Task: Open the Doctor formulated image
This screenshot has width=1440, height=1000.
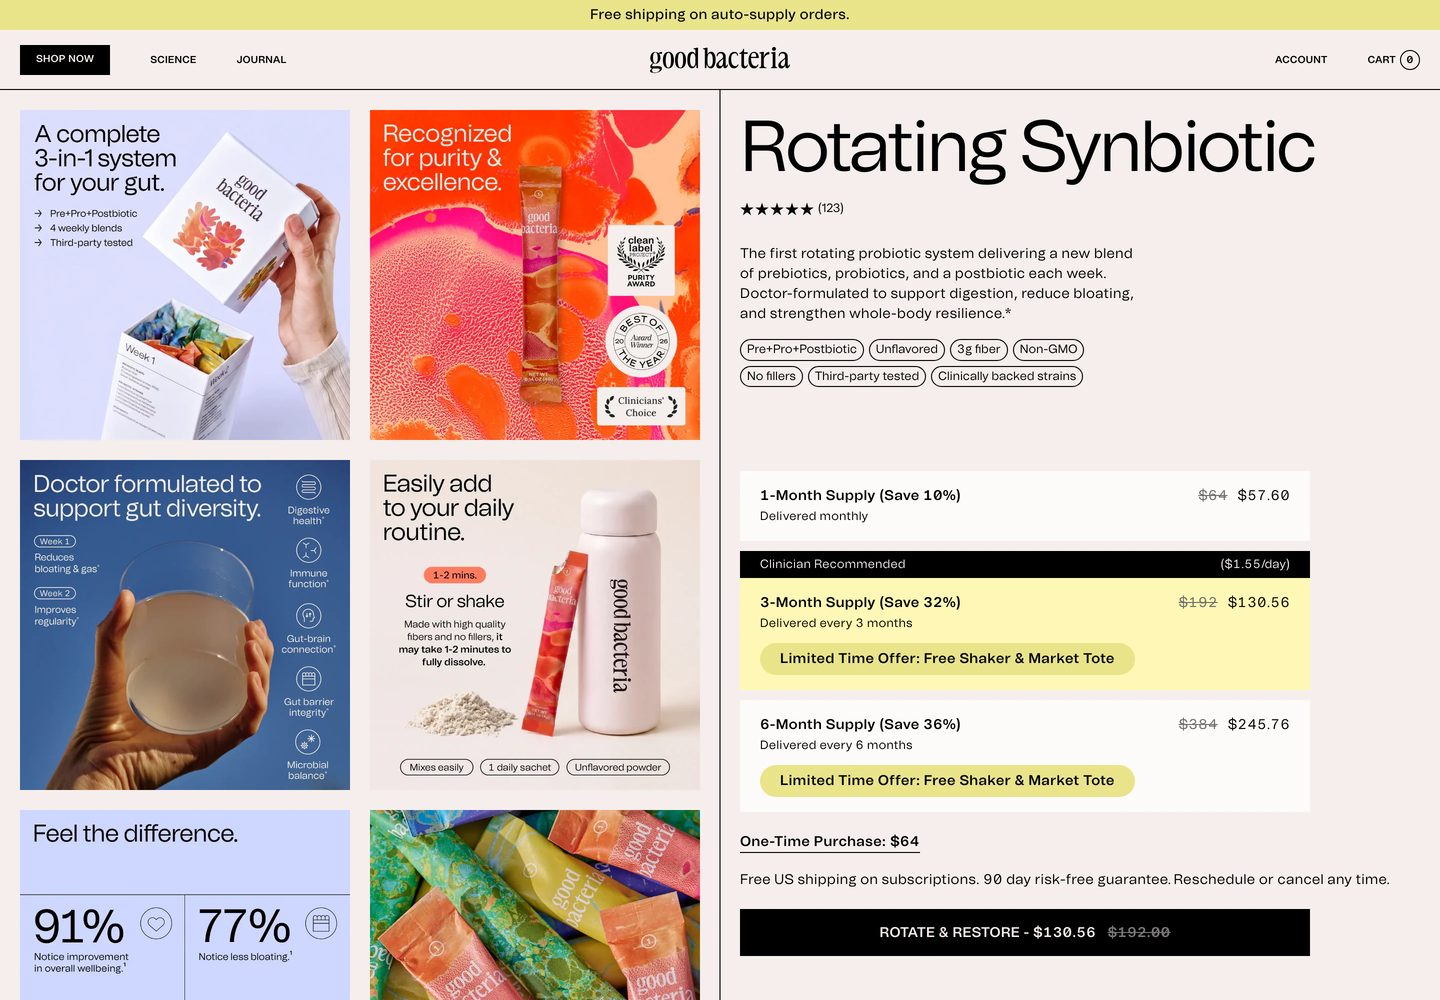Action: 185,625
